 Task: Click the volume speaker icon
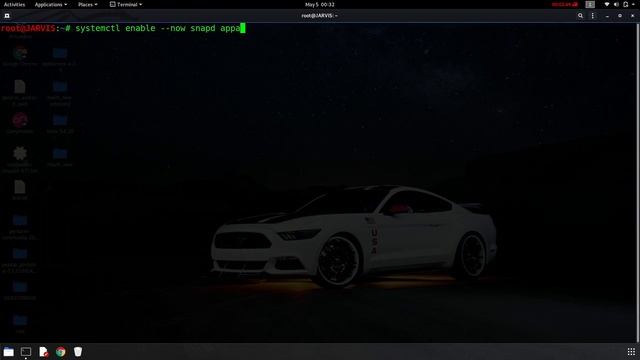coord(616,4)
